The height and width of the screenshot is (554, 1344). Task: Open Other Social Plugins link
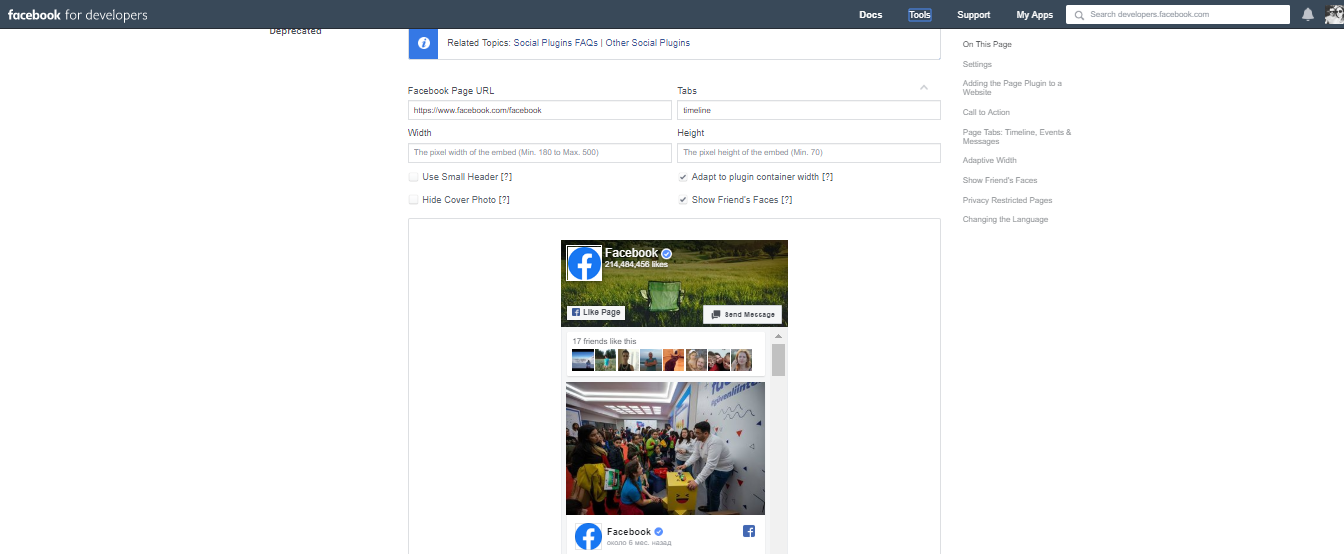[x=648, y=43]
